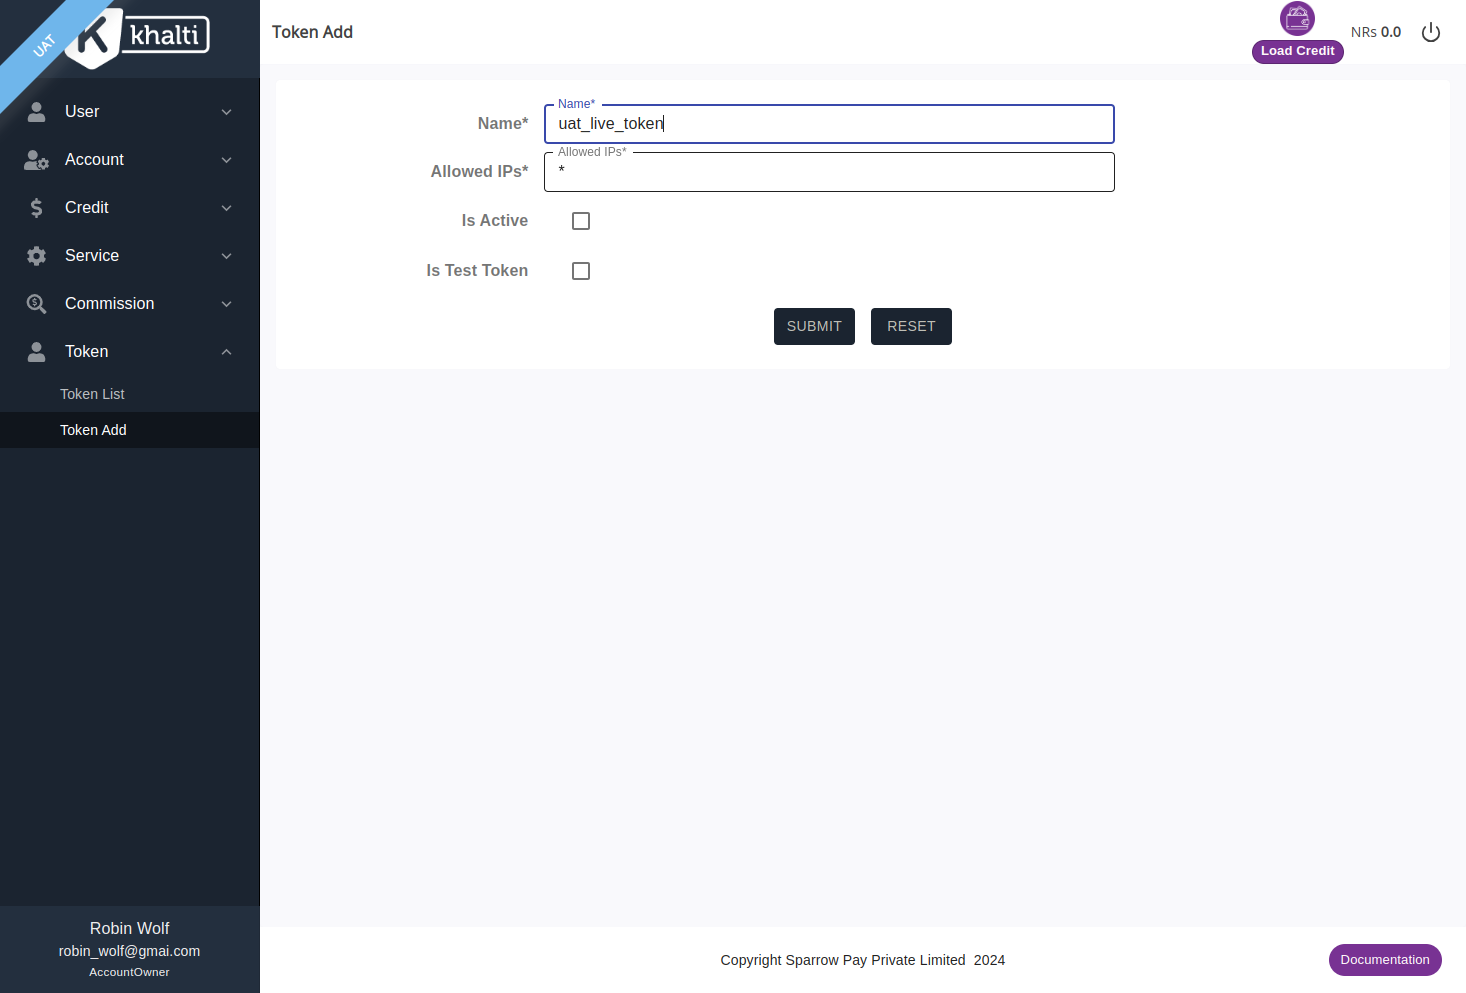
Task: Expand the Service menu chevron
Action: pyautogui.click(x=227, y=256)
